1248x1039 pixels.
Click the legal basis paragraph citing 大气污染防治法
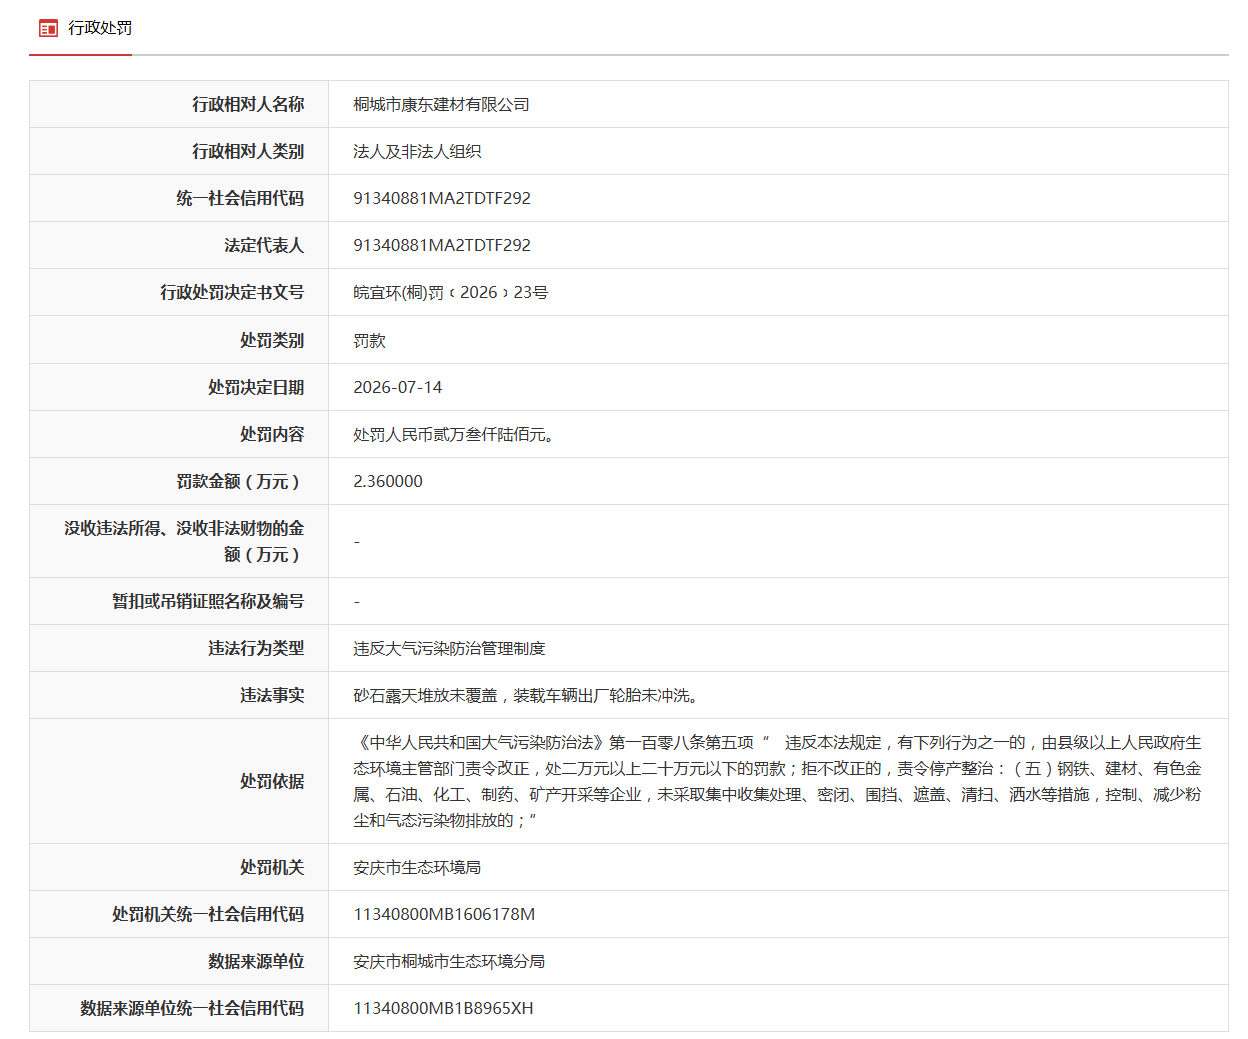(777, 781)
